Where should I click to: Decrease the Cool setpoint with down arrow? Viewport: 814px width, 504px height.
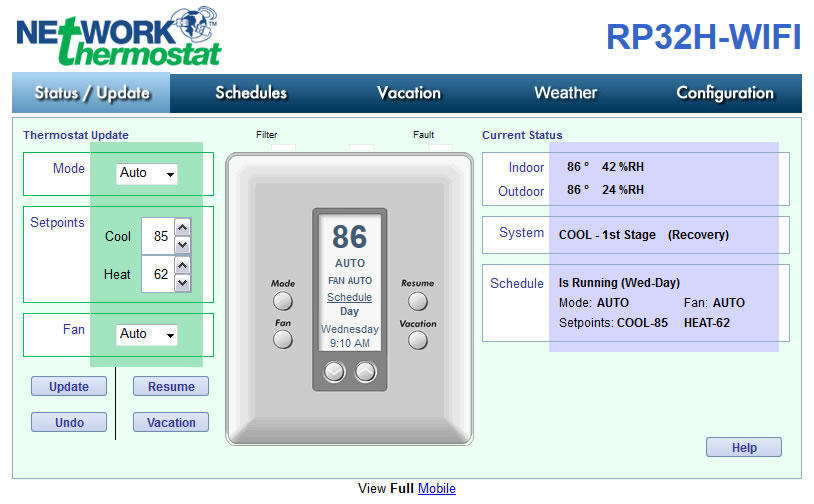tap(182, 244)
